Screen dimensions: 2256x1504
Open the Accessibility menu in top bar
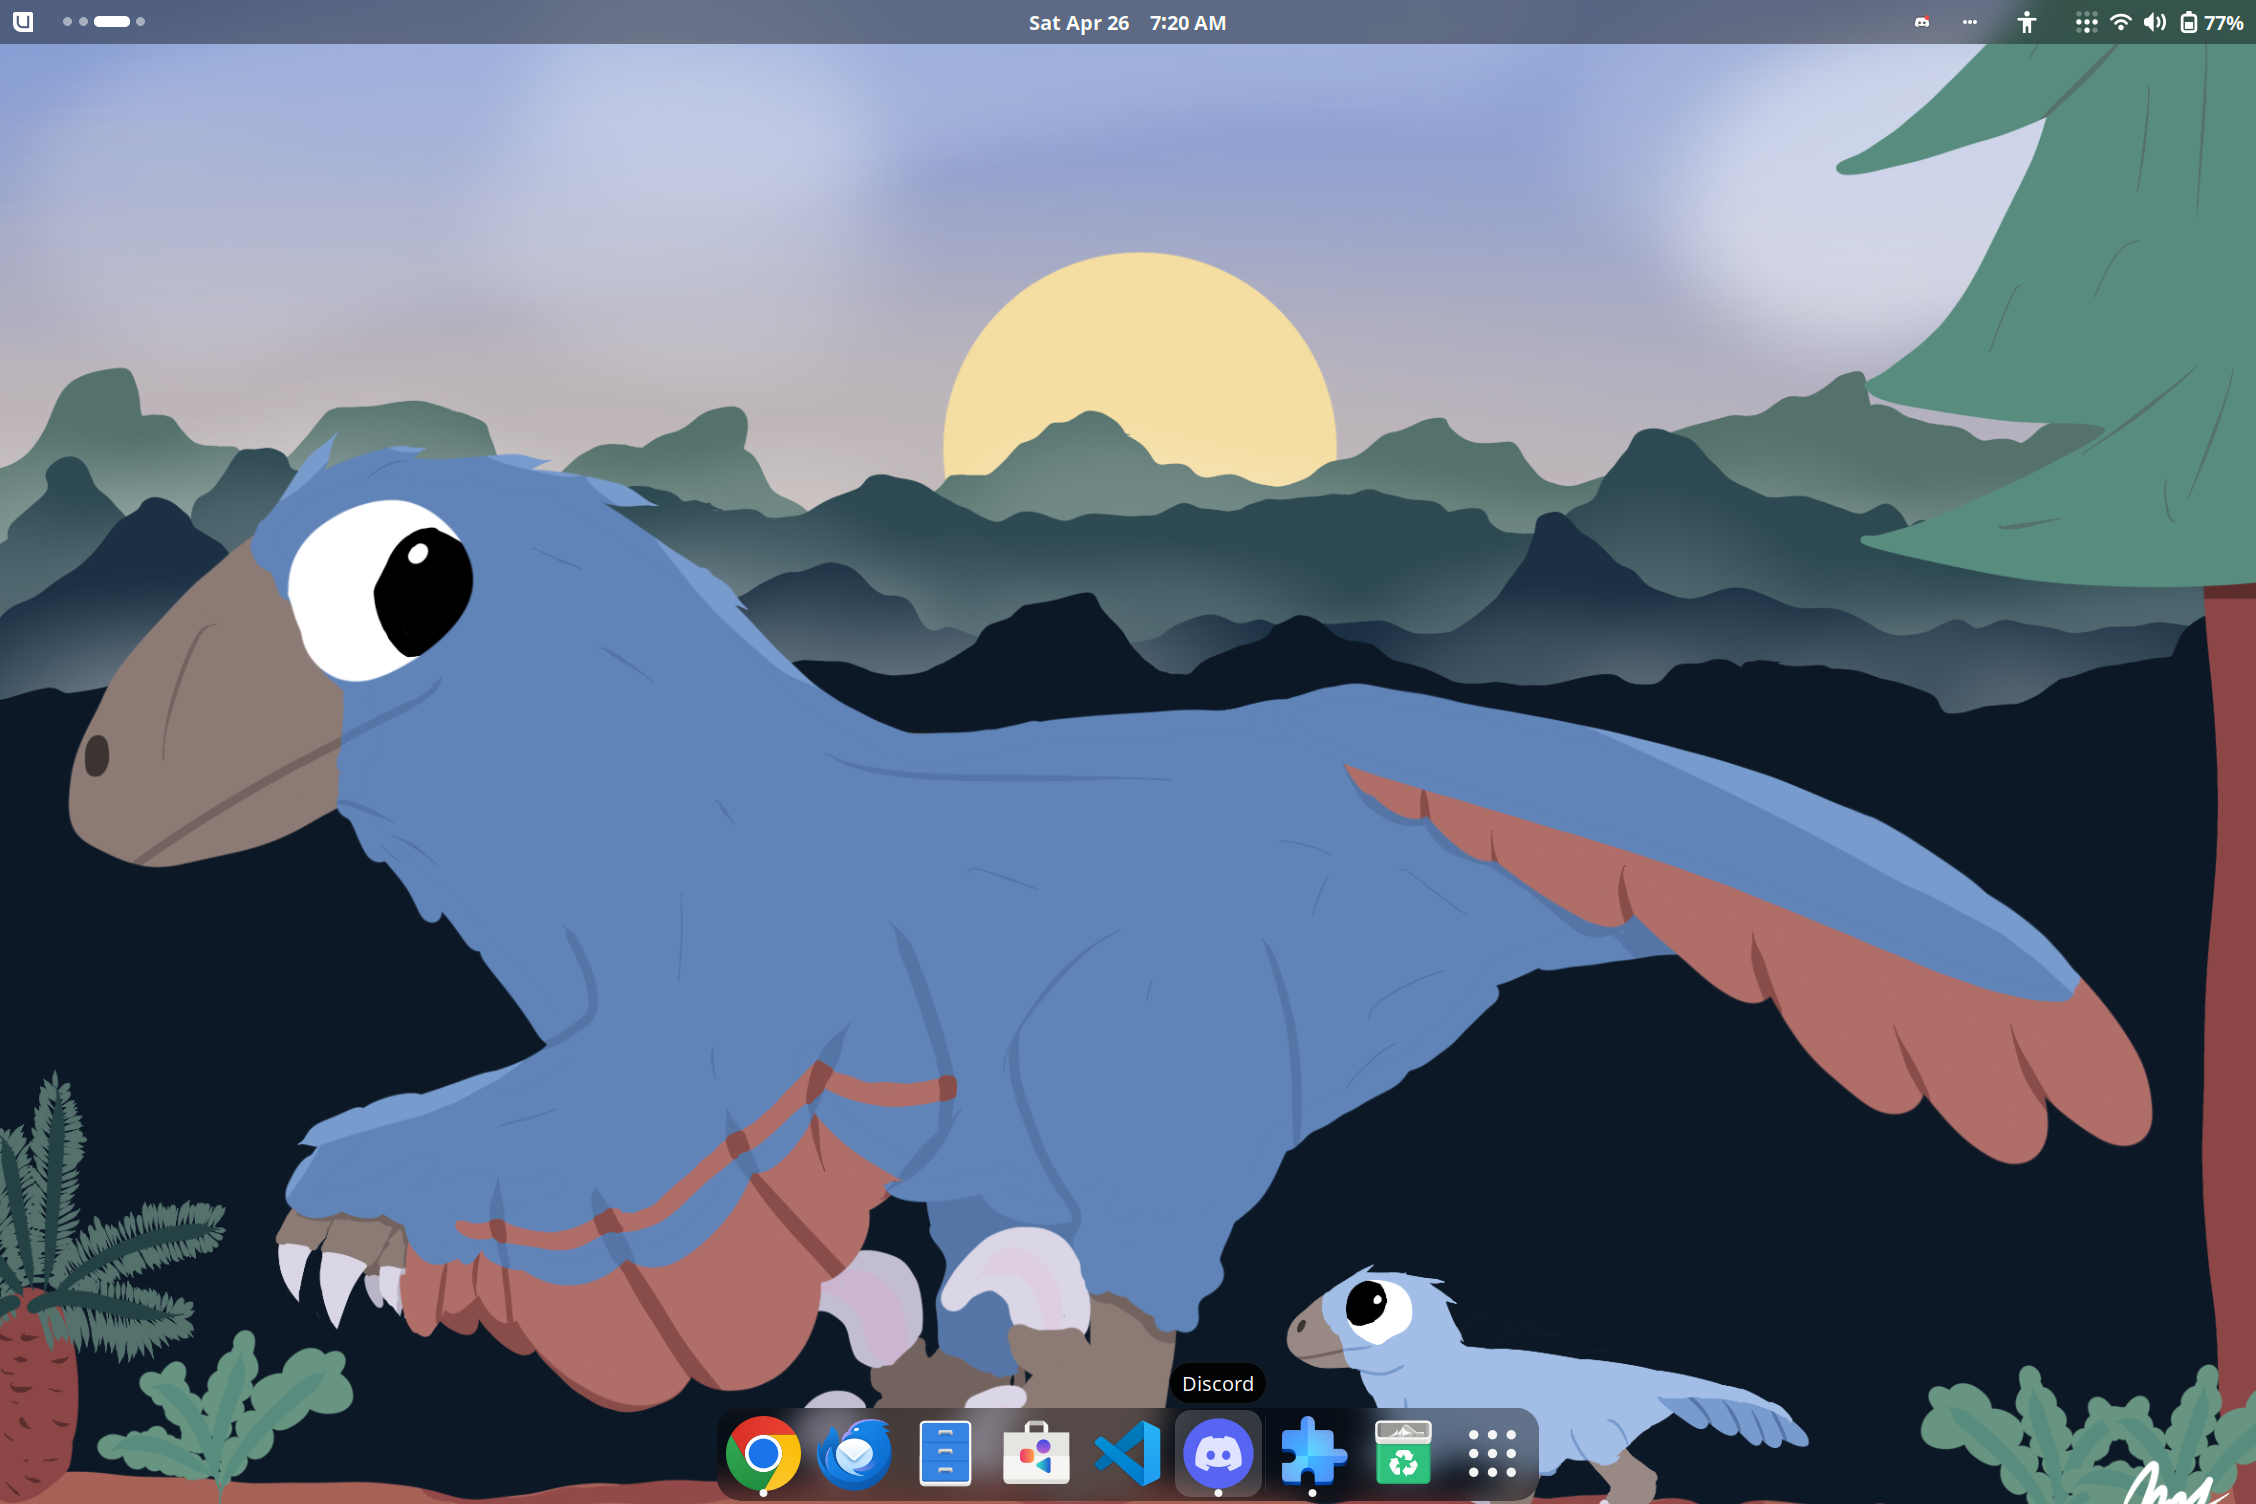[x=2026, y=22]
